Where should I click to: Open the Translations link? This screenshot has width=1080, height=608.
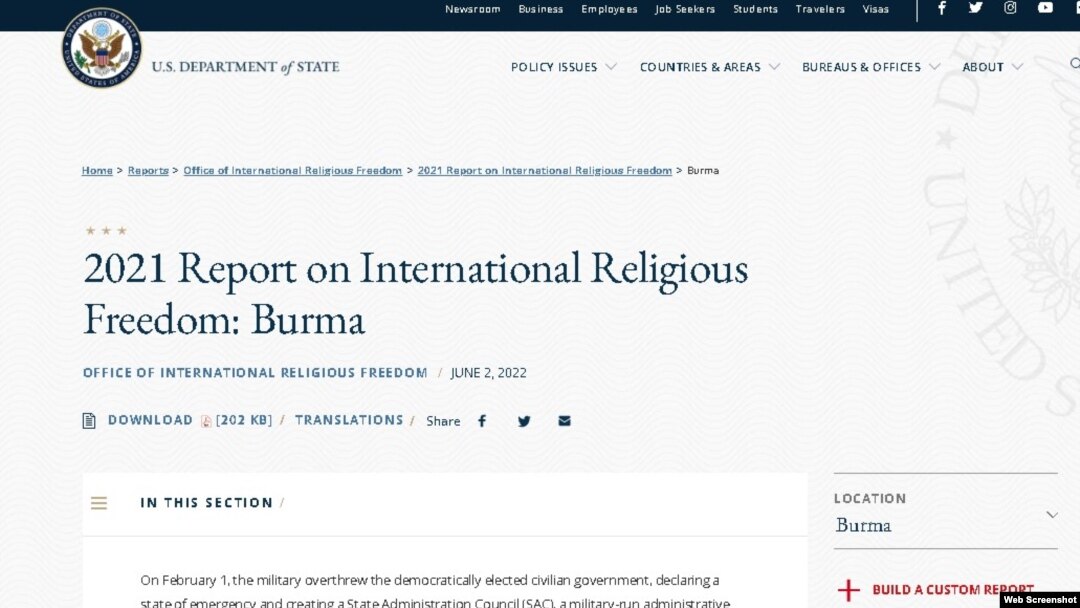tap(349, 420)
